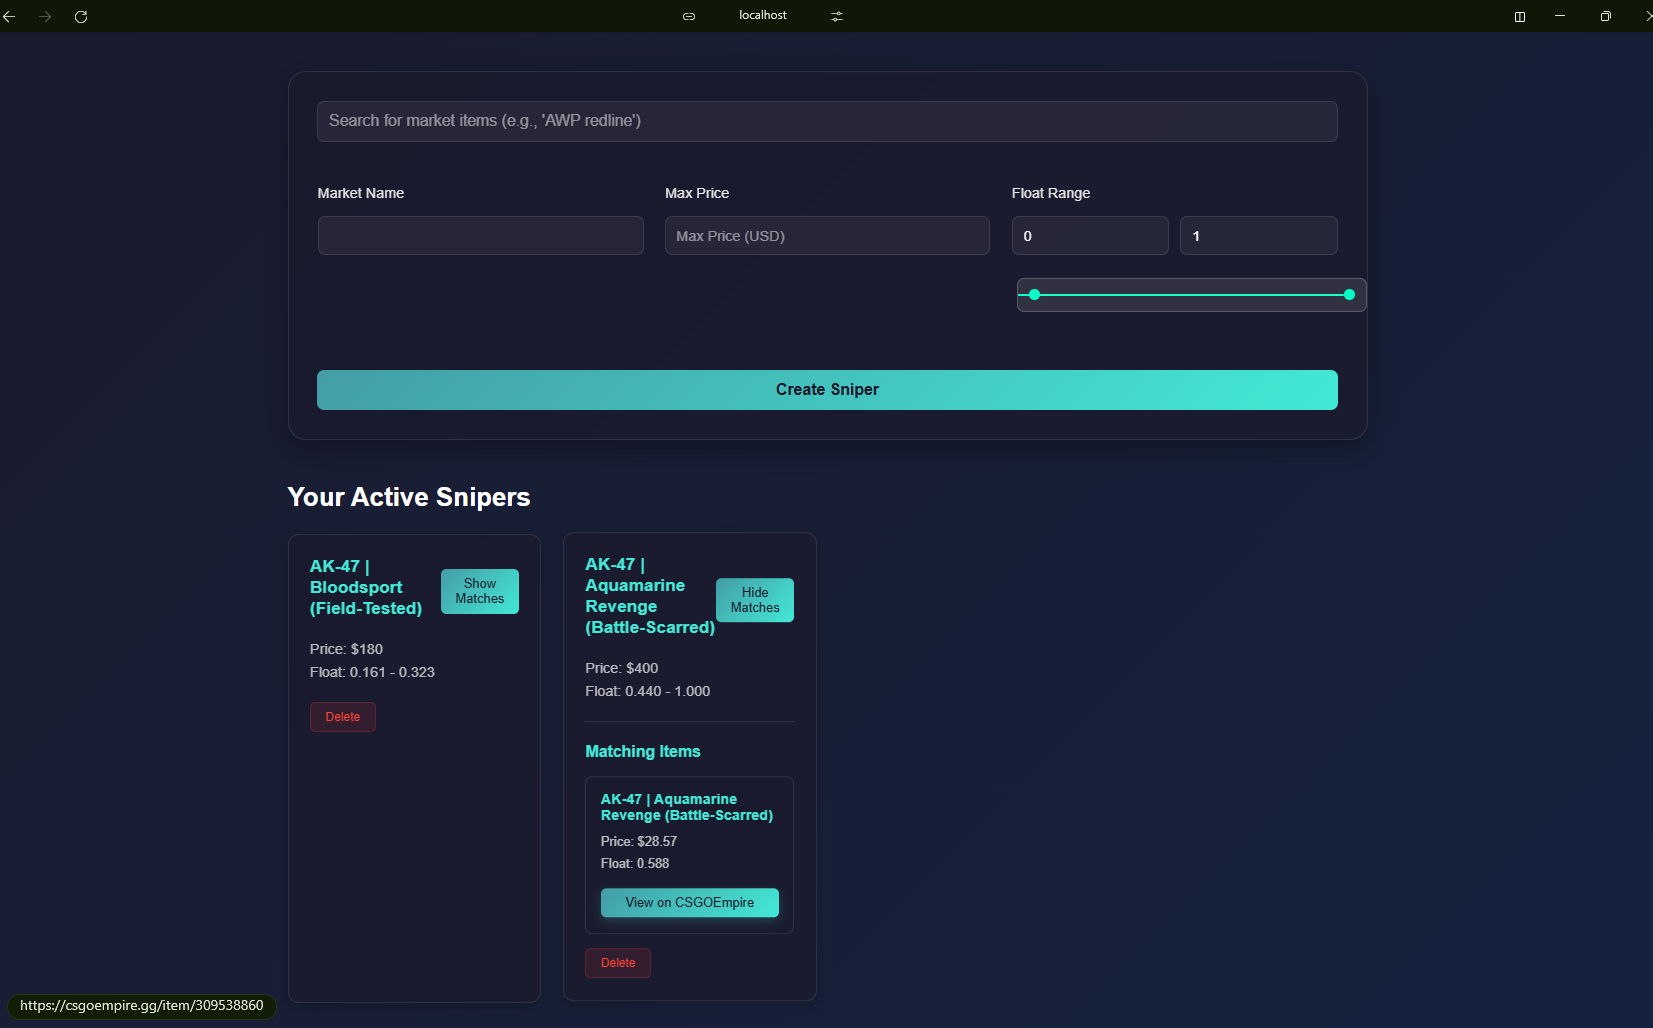Image resolution: width=1653 pixels, height=1028 pixels.
Task: Delete the AK-47 Bloodsport sniper
Action: tap(342, 716)
